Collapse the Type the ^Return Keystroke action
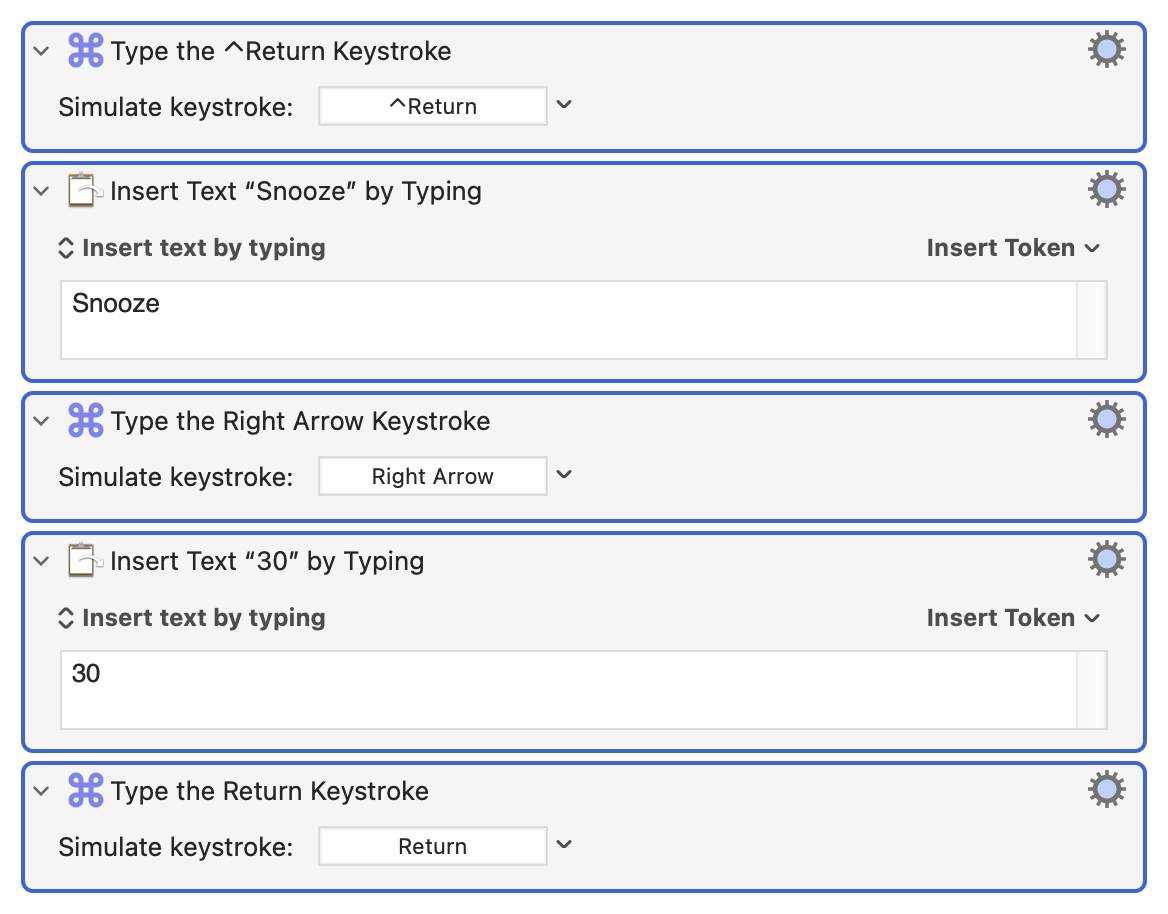Screen dimensions: 1168x914 coord(42,51)
